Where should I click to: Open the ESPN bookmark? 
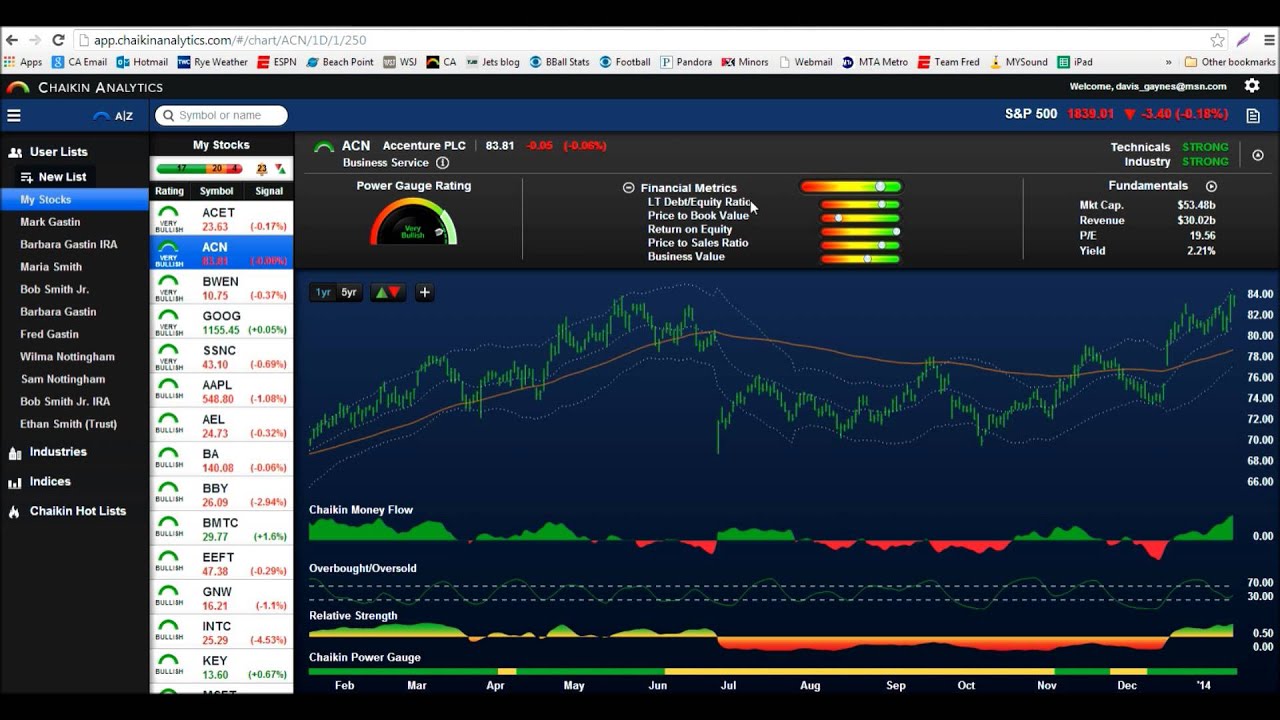pos(277,62)
